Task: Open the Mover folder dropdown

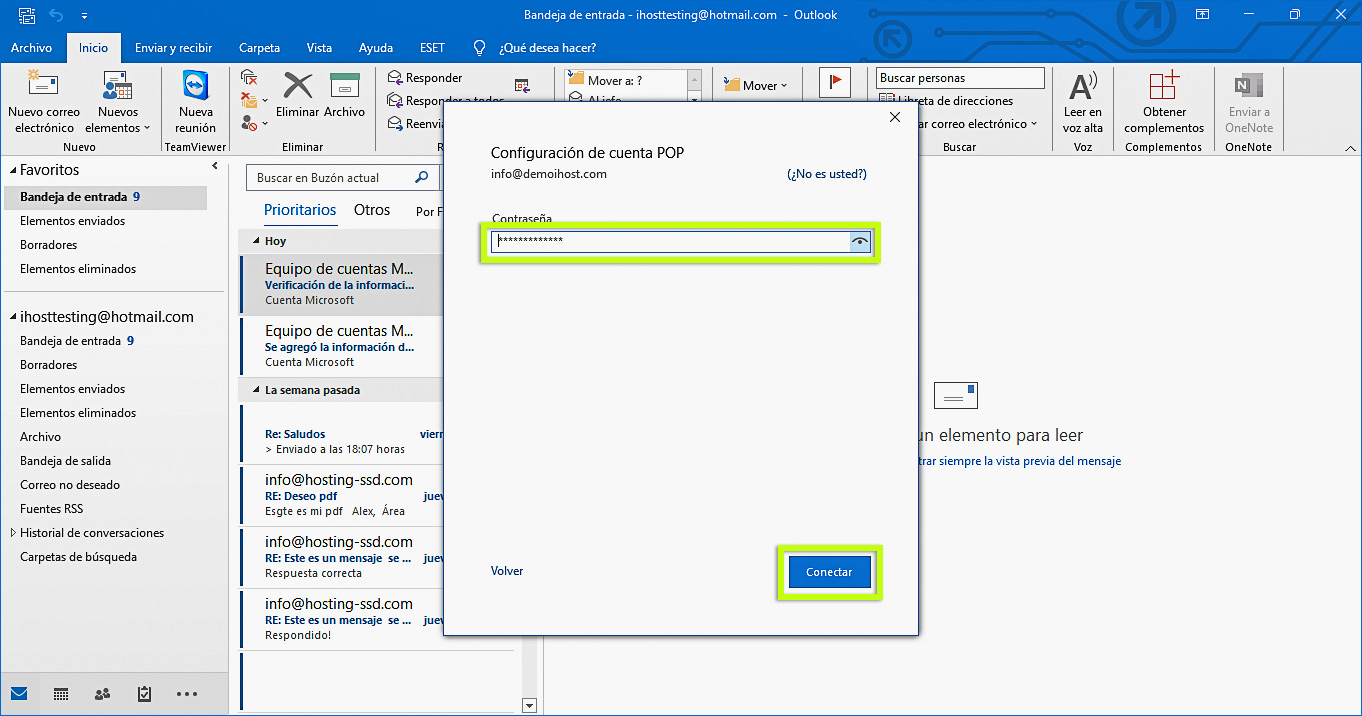Action: [x=756, y=85]
